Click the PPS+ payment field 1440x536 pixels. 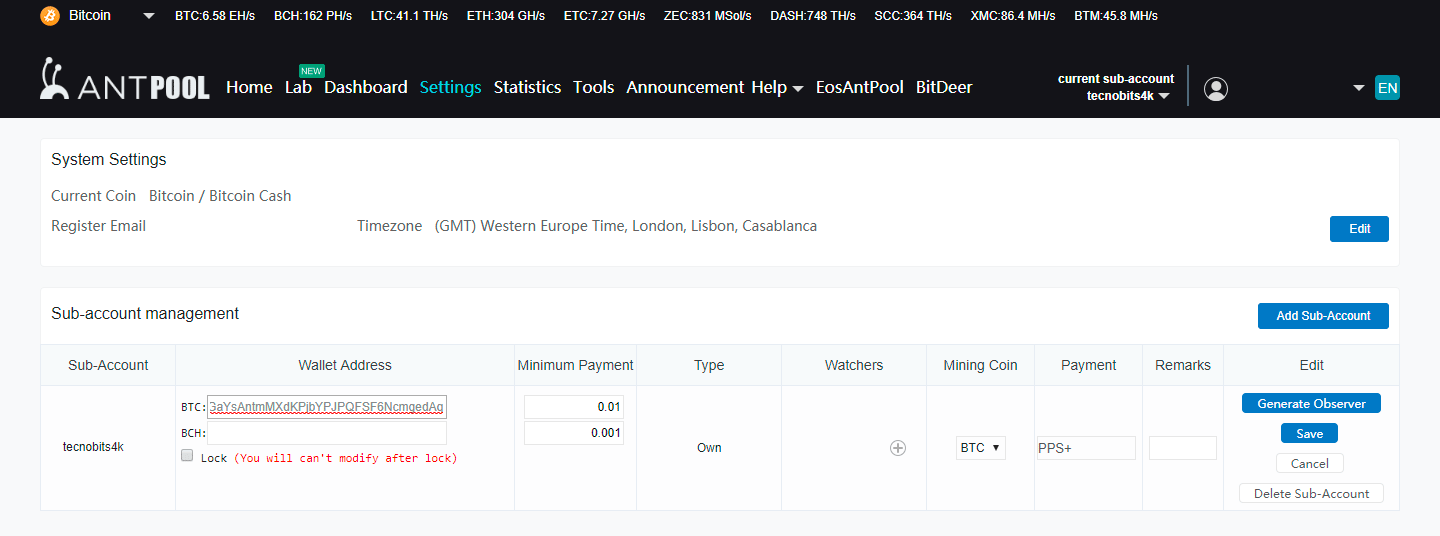(1086, 448)
